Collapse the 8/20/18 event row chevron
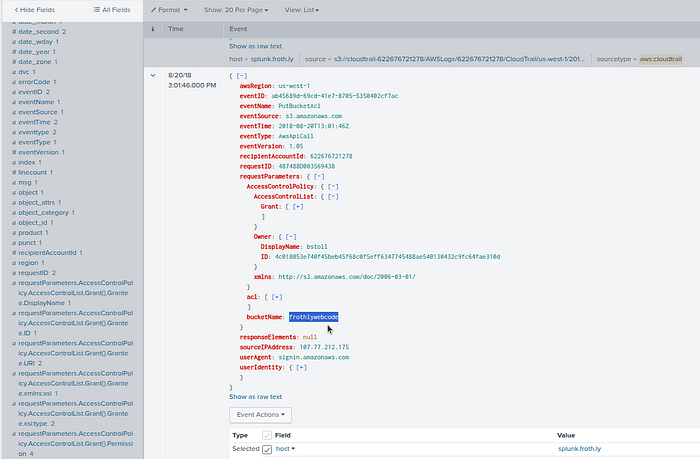Image resolution: width=700 pixels, height=459 pixels. (x=153, y=75)
